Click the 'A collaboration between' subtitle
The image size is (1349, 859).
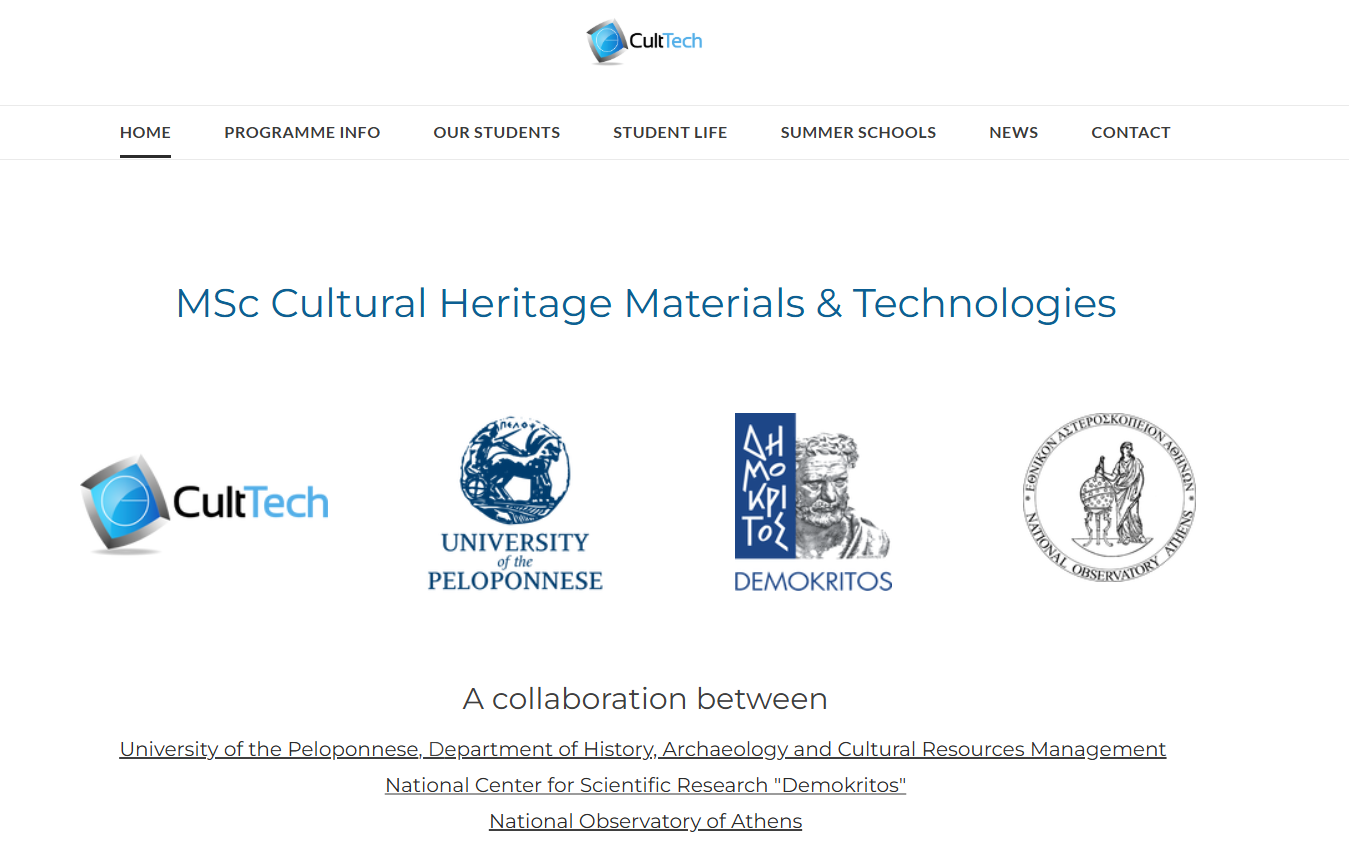(x=645, y=698)
